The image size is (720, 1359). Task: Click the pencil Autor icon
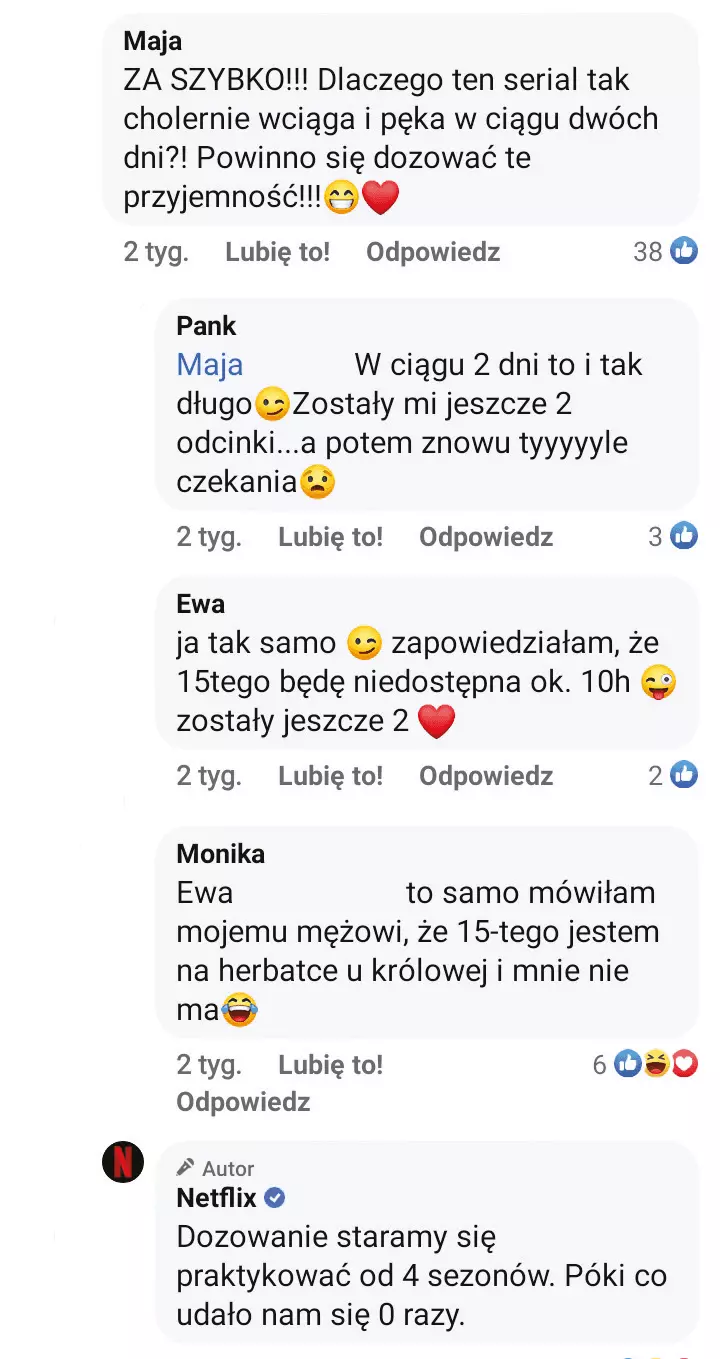pos(185,1167)
